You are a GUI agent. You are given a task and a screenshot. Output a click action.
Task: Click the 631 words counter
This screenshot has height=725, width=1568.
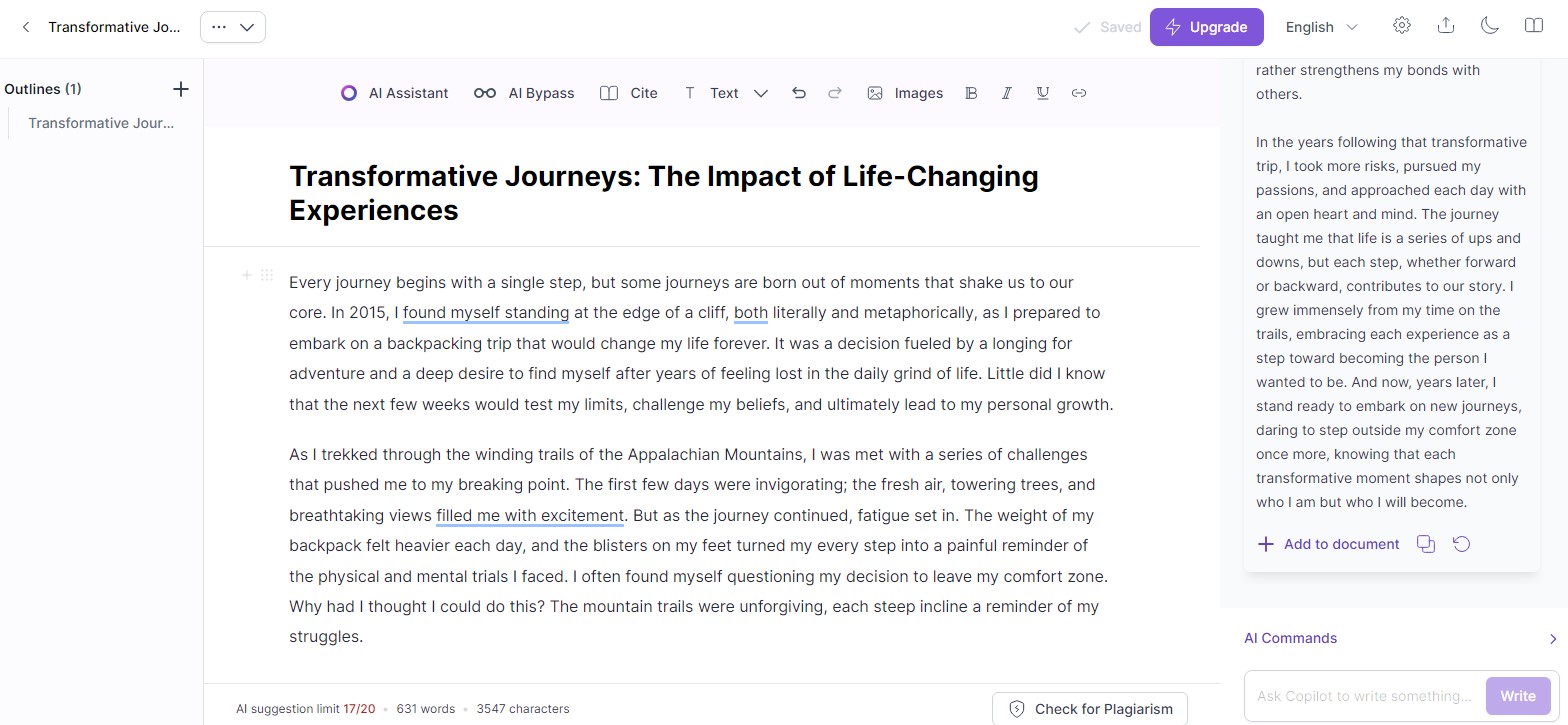click(x=426, y=709)
